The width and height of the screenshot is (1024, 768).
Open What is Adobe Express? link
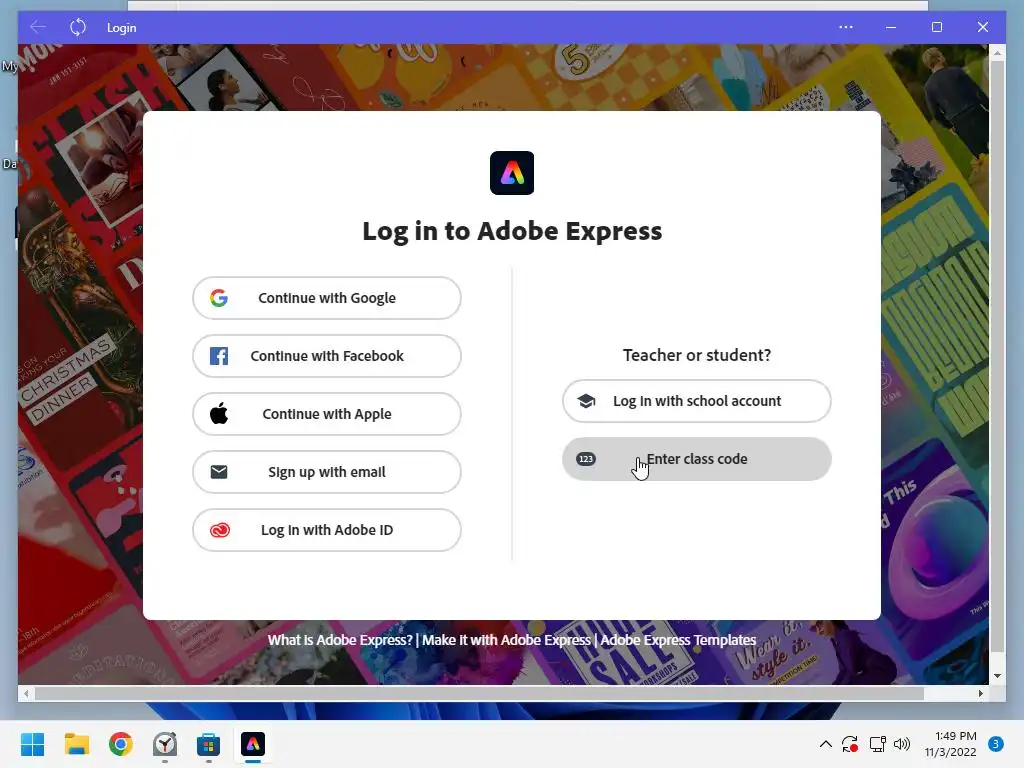(x=340, y=640)
